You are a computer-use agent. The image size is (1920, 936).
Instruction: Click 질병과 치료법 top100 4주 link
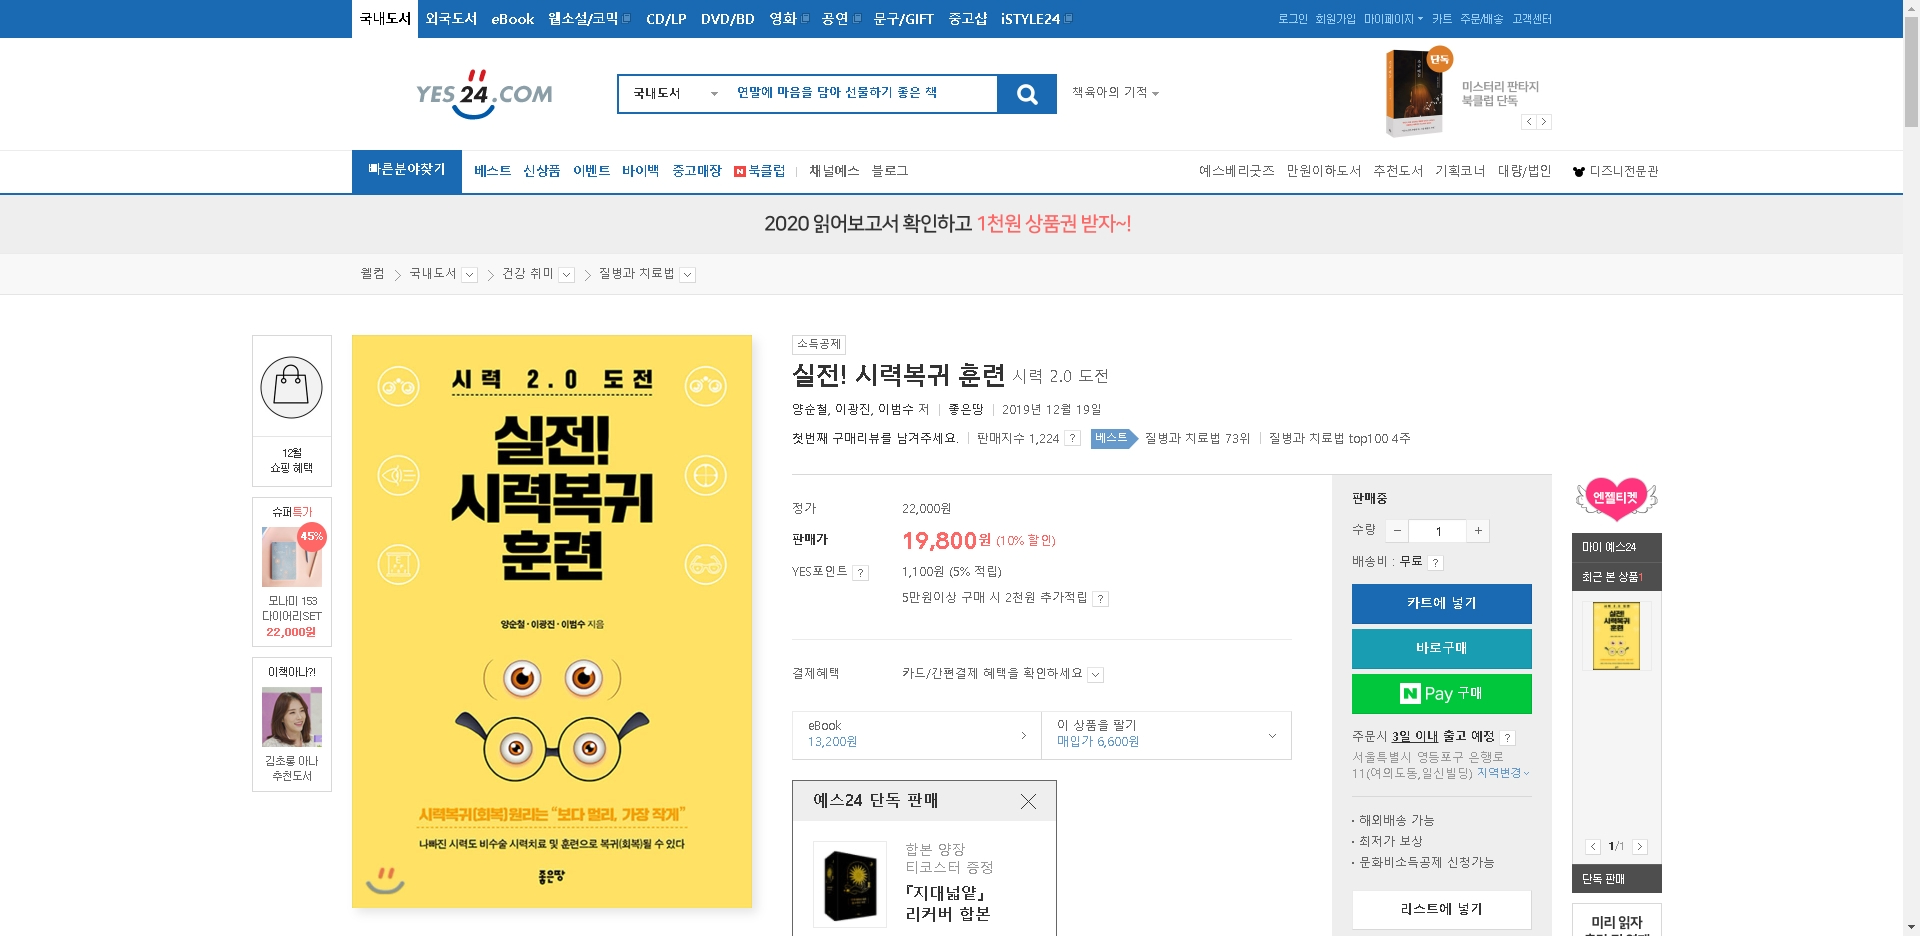pos(1339,438)
